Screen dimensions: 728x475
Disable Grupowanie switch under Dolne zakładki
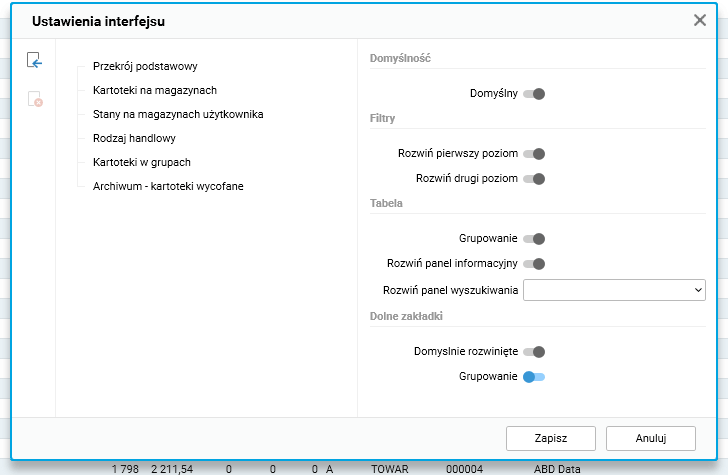[x=534, y=377]
